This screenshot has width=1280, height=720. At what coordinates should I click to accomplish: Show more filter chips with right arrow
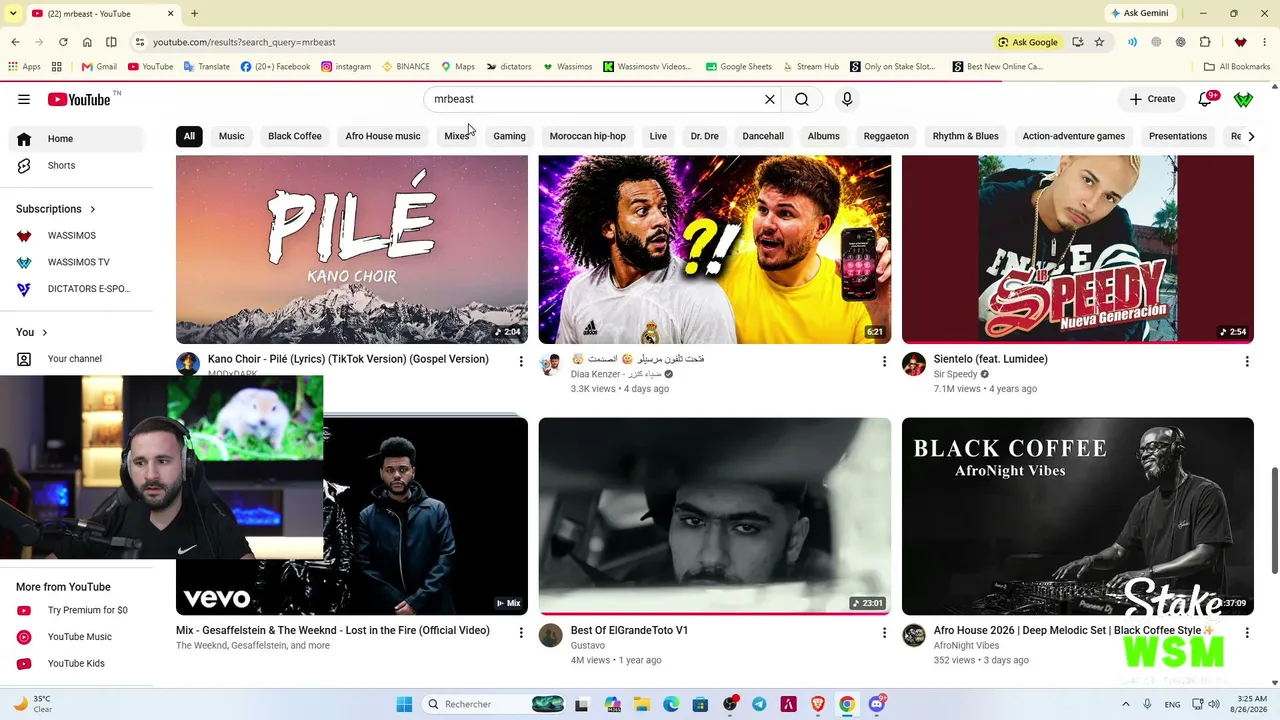(1250, 136)
